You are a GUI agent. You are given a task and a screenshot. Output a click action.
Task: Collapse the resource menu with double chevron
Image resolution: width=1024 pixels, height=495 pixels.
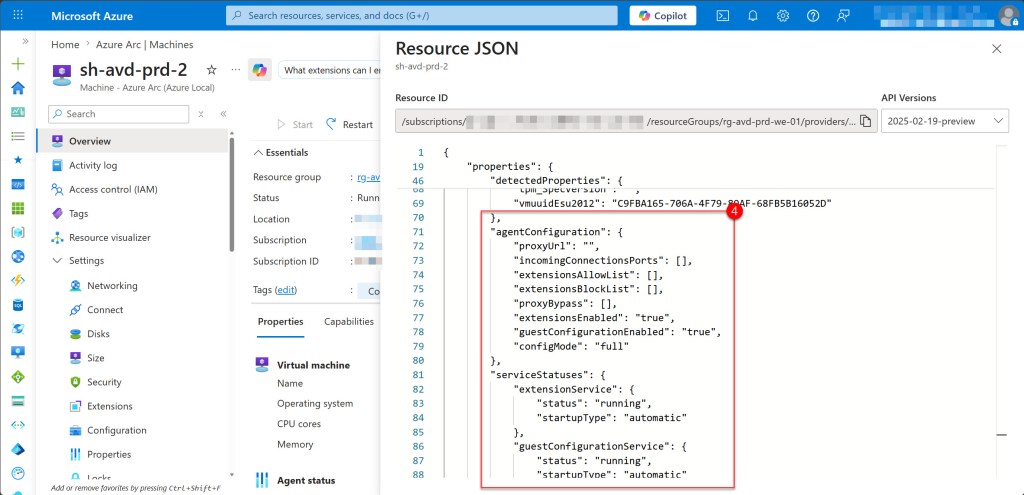223,114
